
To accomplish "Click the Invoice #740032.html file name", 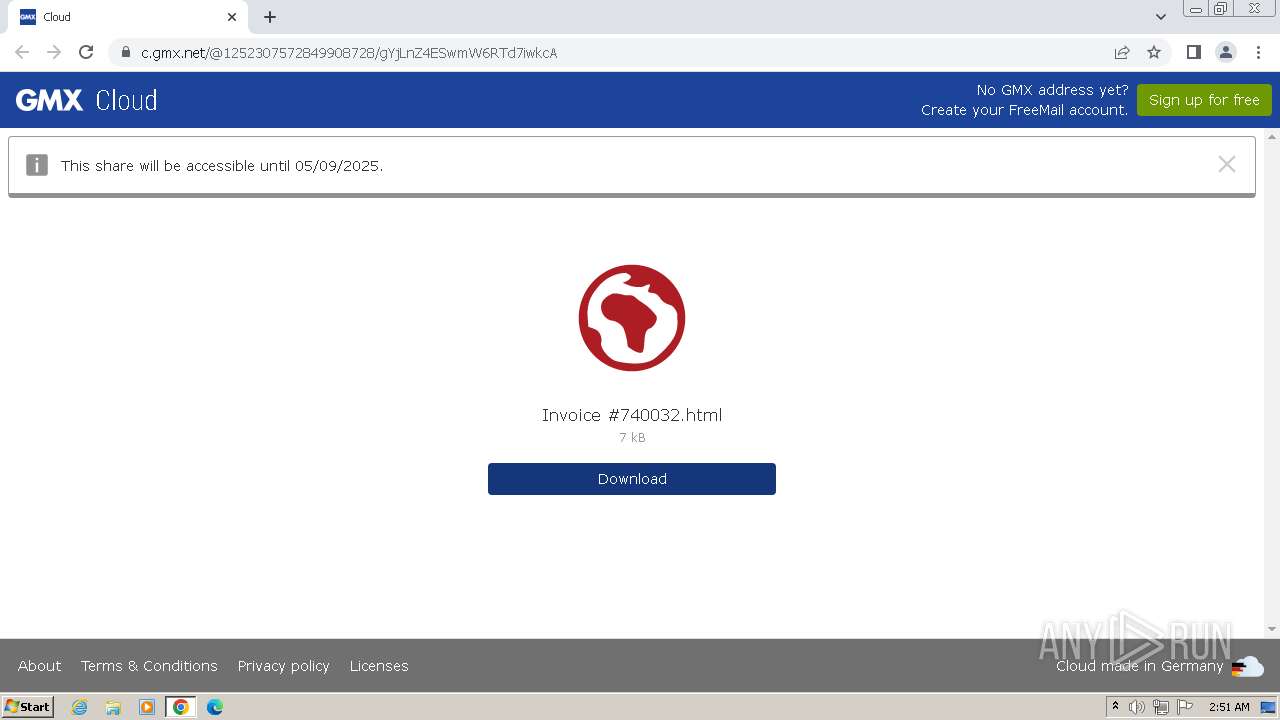I will pos(632,415).
